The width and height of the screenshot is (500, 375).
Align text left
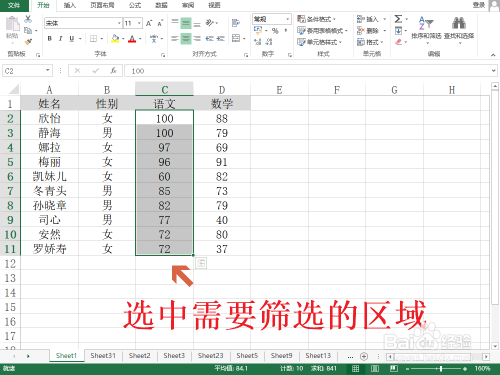coord(175,39)
